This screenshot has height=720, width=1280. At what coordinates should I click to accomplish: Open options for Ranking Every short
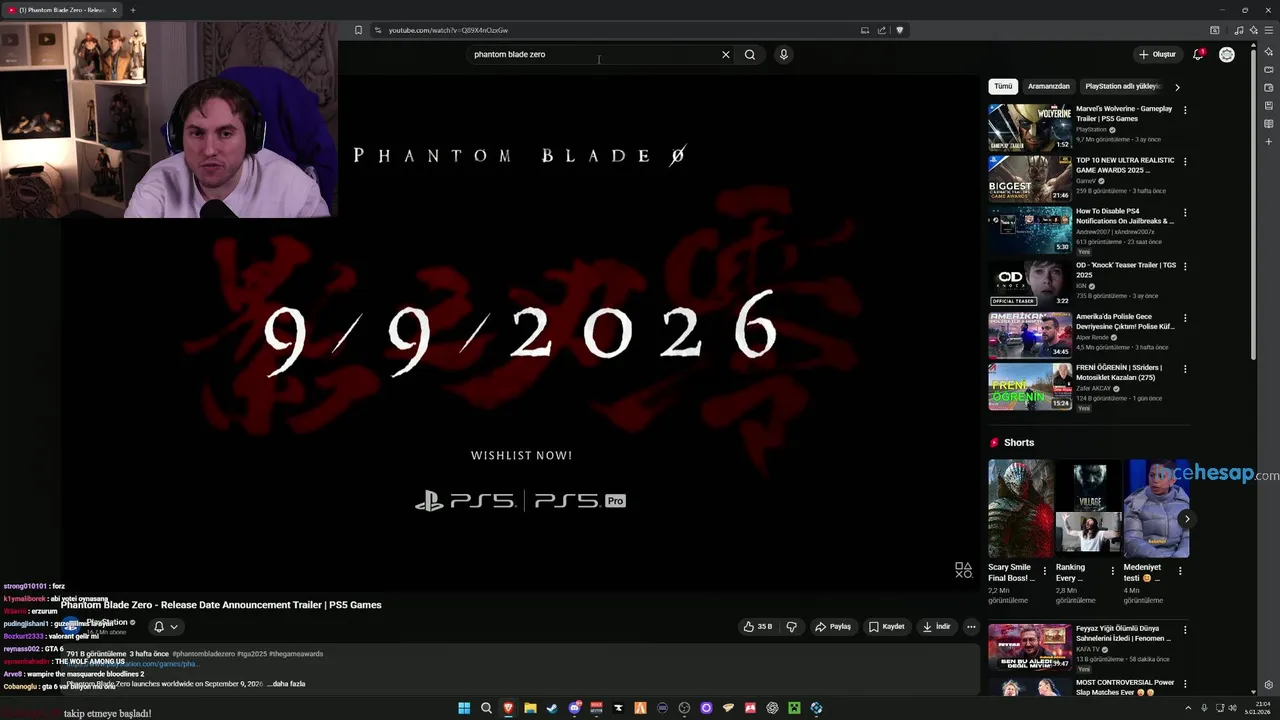(1112, 571)
